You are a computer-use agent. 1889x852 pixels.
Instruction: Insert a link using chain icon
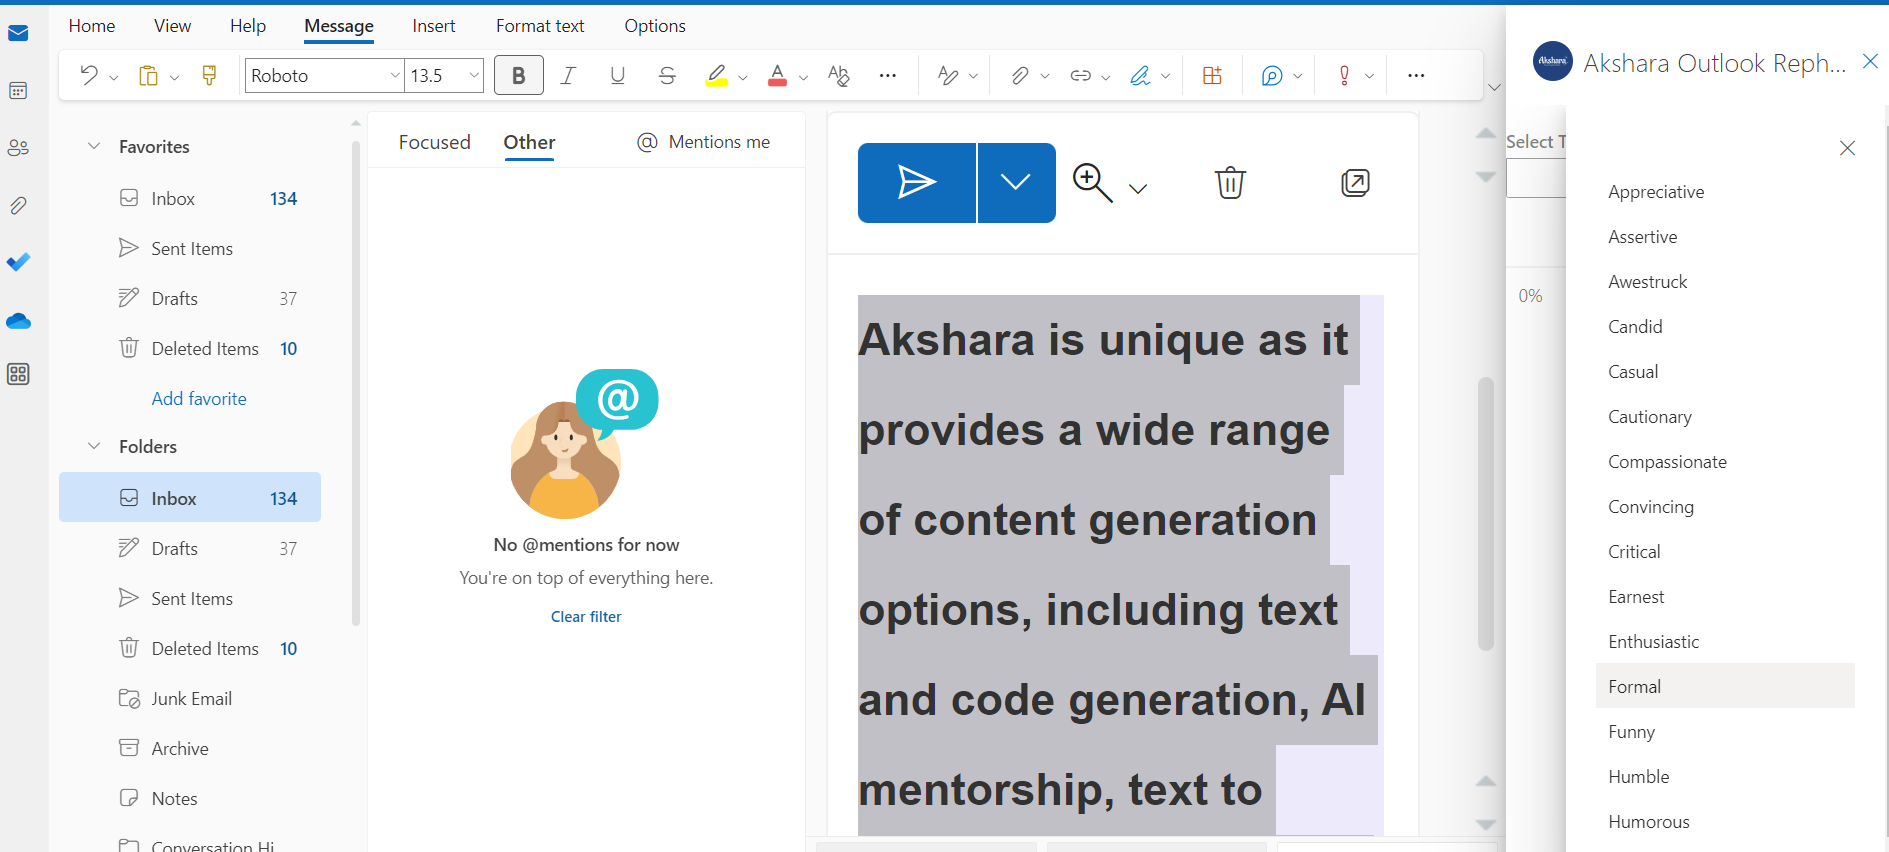[x=1080, y=76]
